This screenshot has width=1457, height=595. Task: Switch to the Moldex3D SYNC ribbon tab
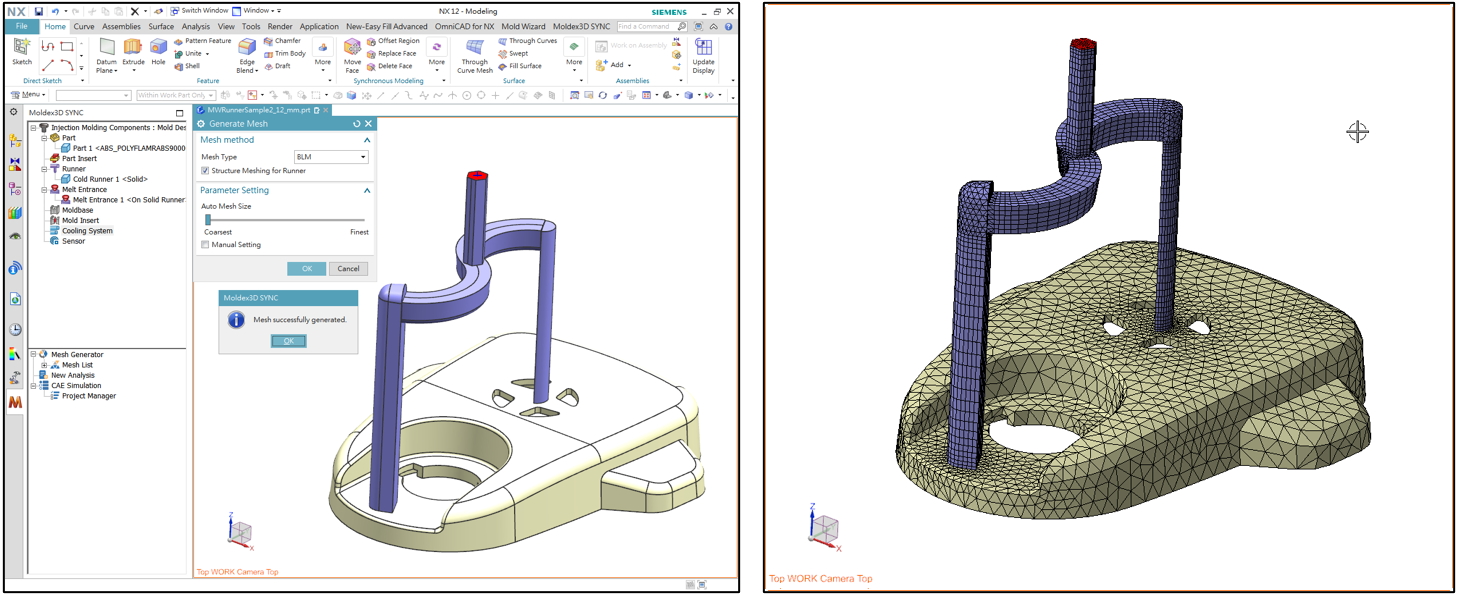(582, 26)
